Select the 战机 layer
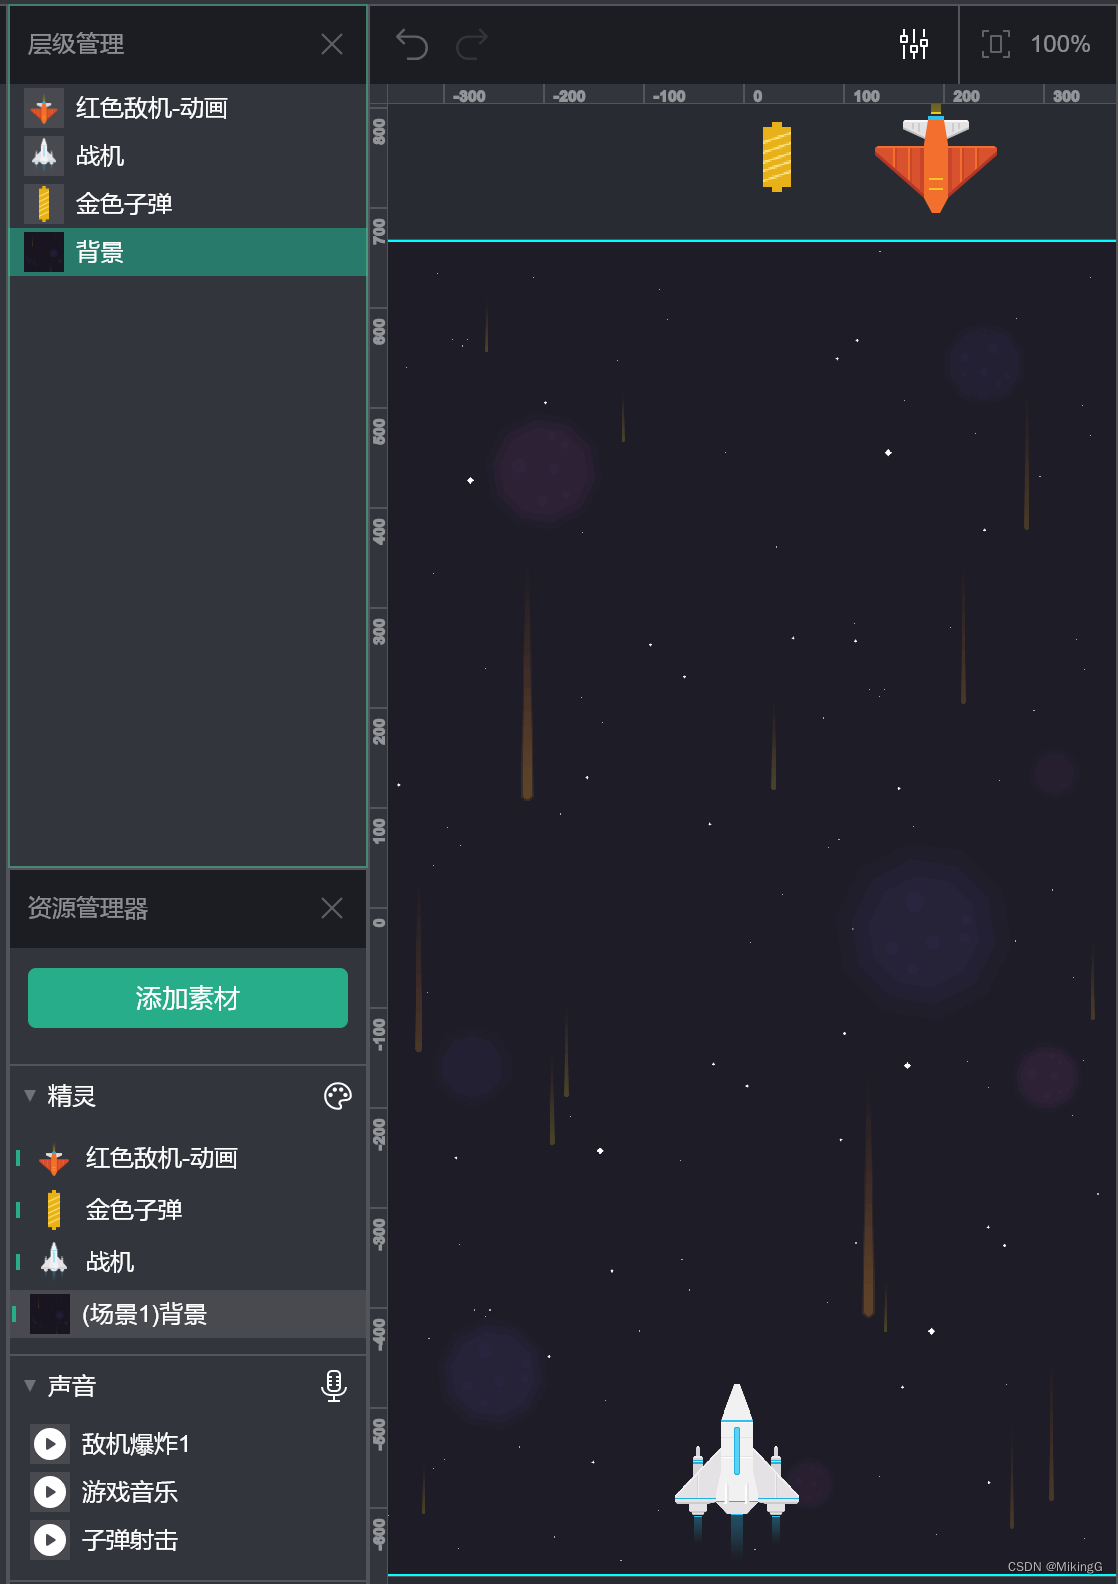Viewport: 1118px width, 1584px height. [x=188, y=156]
